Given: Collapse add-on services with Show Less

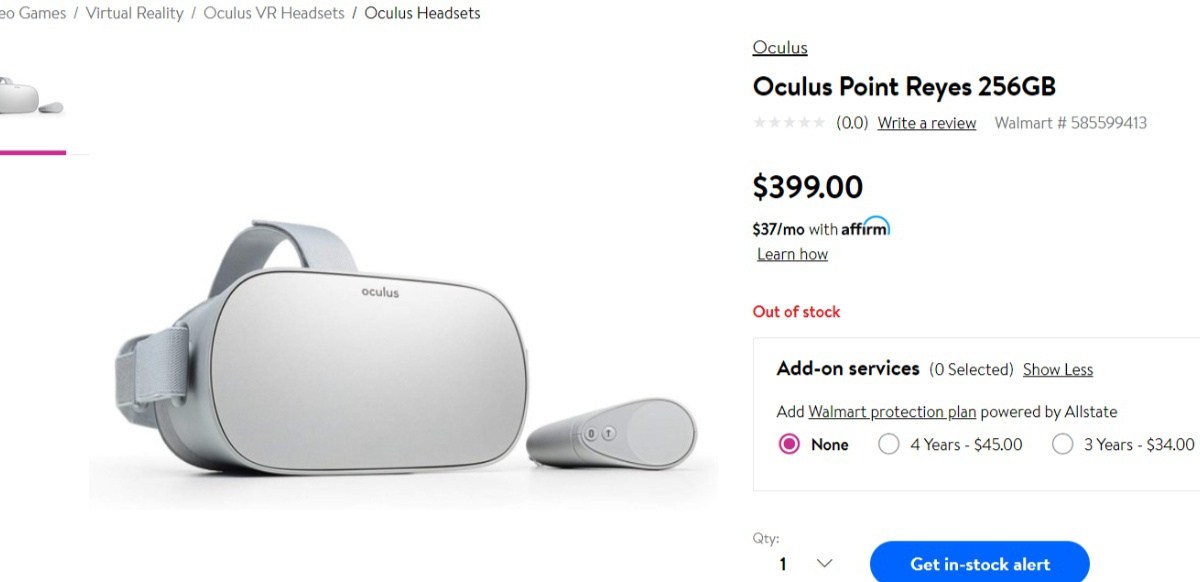Looking at the screenshot, I should click(x=1058, y=369).
